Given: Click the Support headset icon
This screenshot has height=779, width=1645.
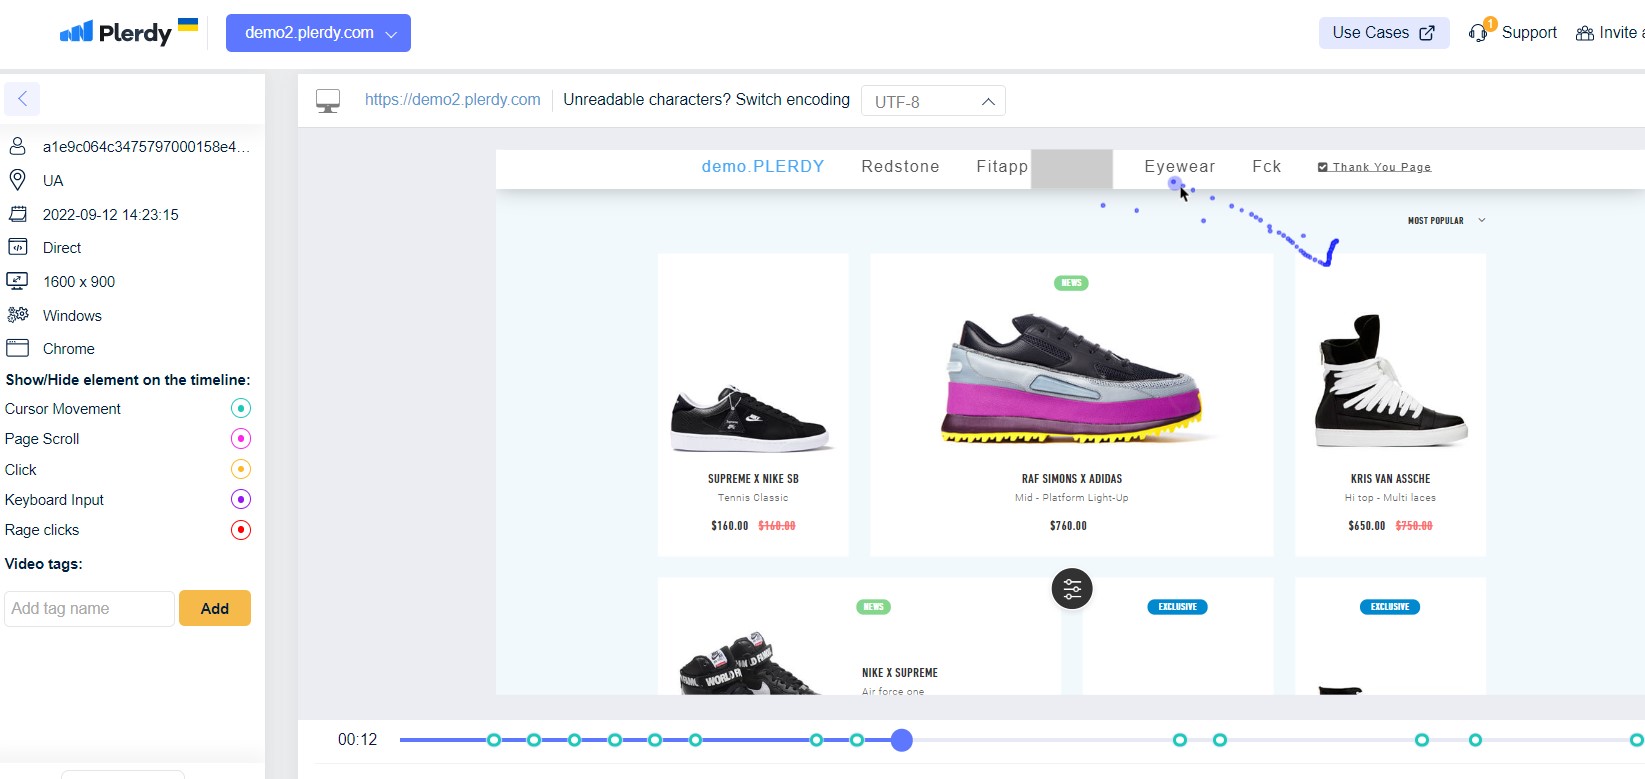Looking at the screenshot, I should tap(1478, 33).
